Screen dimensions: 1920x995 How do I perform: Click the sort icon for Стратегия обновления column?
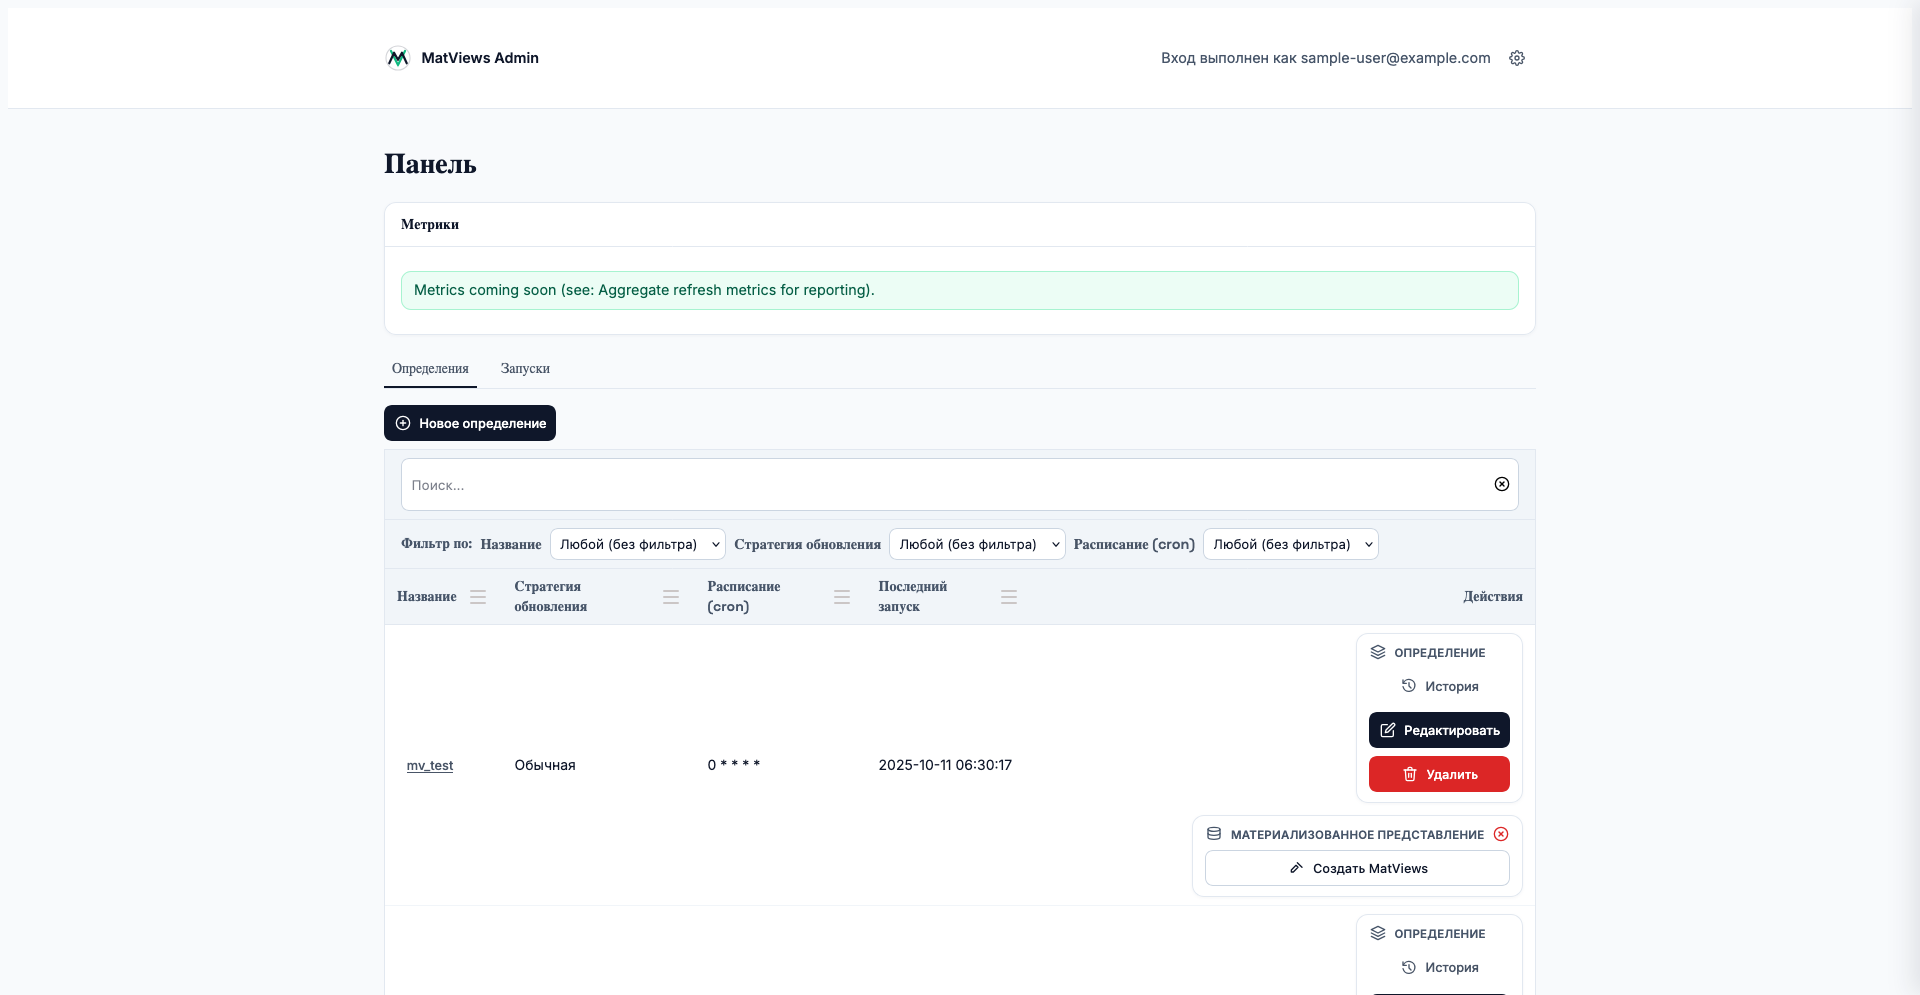[x=670, y=597]
